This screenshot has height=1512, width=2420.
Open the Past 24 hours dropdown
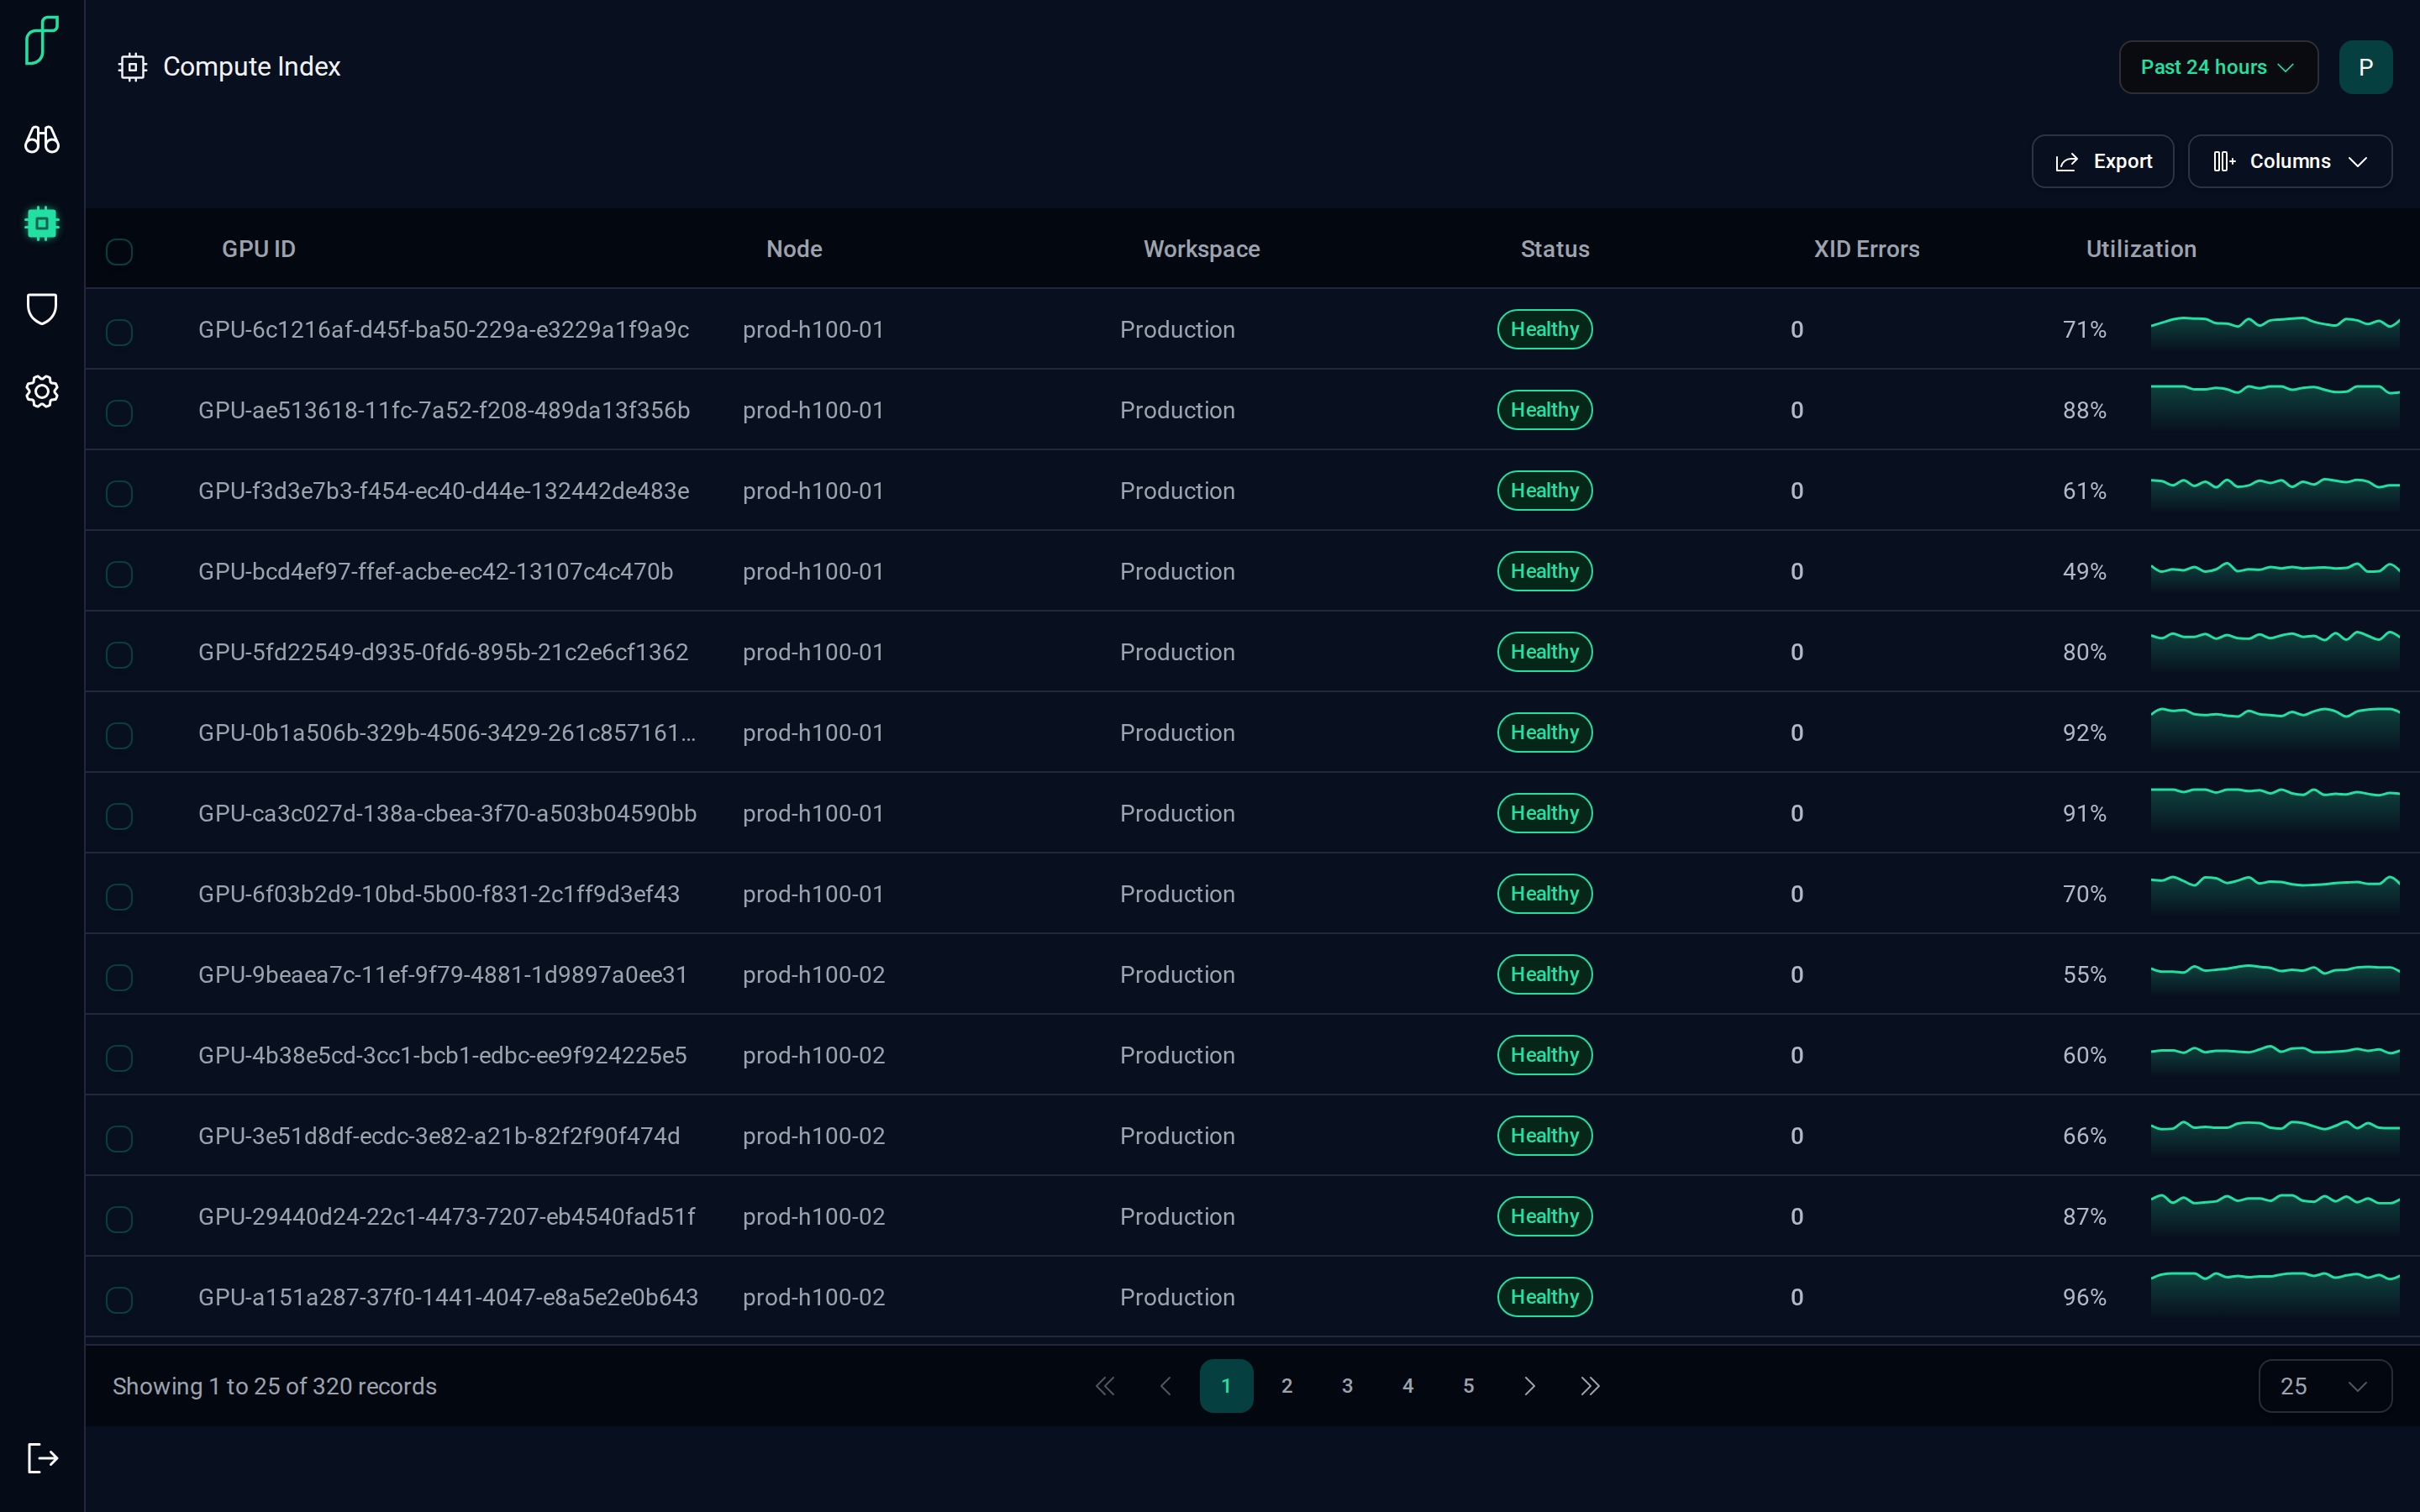click(2218, 67)
